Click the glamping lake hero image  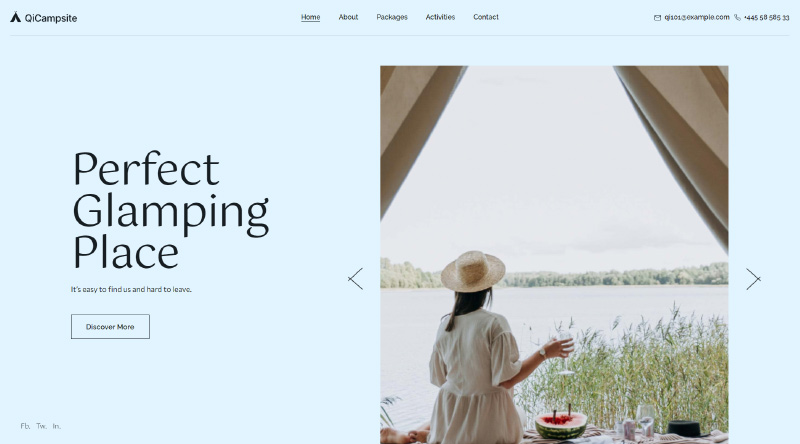(x=554, y=255)
